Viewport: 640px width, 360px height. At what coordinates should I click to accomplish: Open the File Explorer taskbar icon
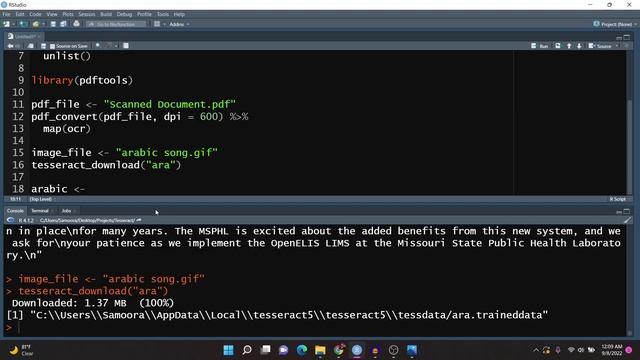click(320, 350)
